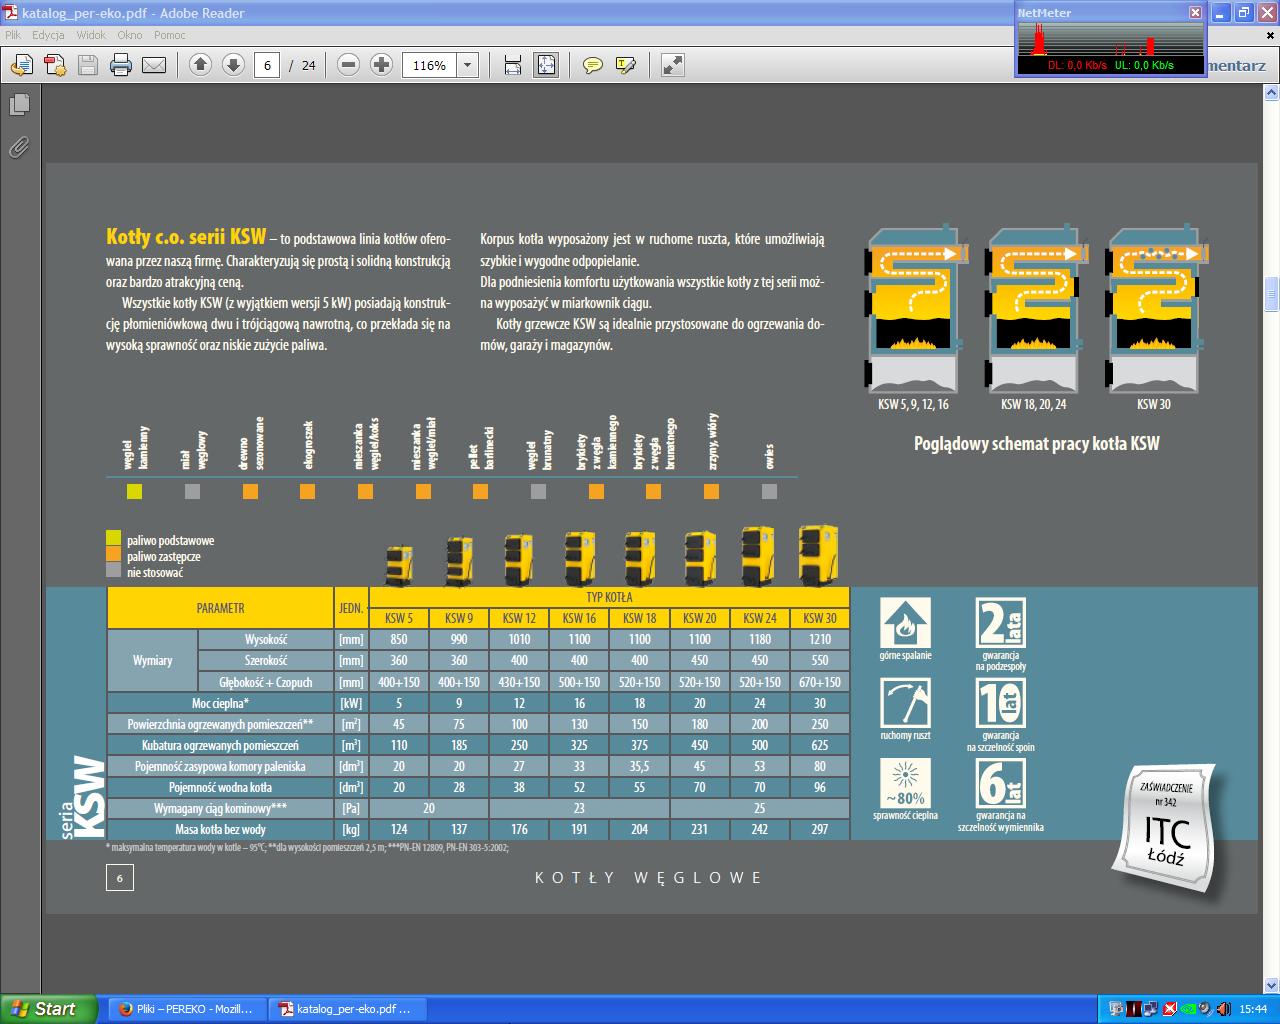Click the table cell with value 35,5
The height and width of the screenshot is (1024, 1280).
click(x=639, y=766)
